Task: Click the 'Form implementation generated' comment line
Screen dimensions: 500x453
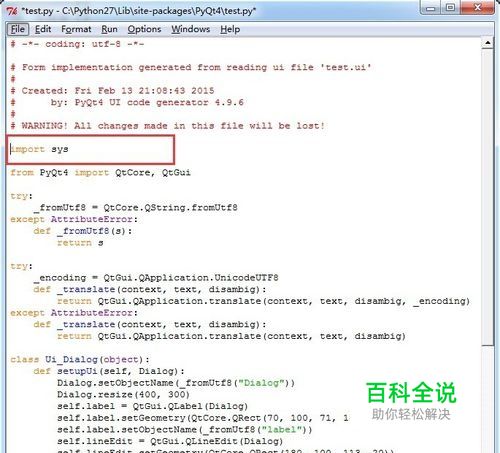Action: 191,67
